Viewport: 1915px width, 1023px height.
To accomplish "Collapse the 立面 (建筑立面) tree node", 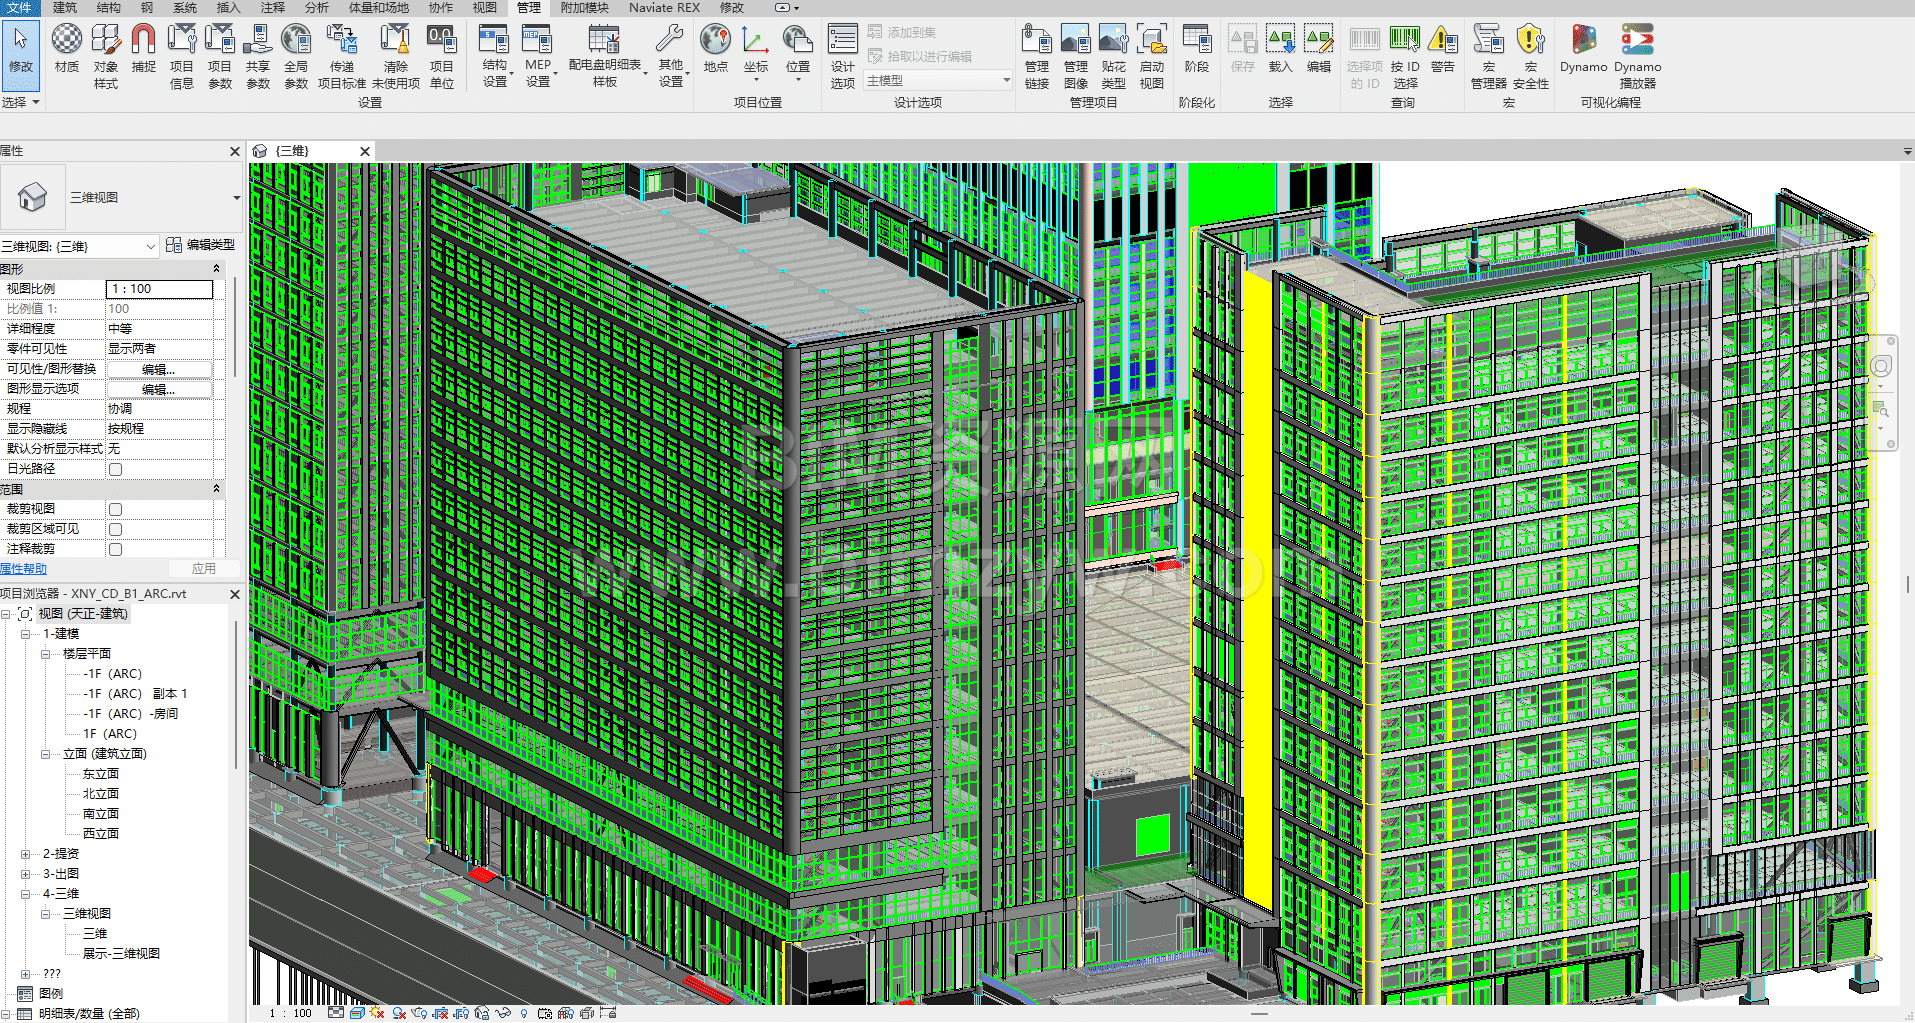I will pos(46,754).
